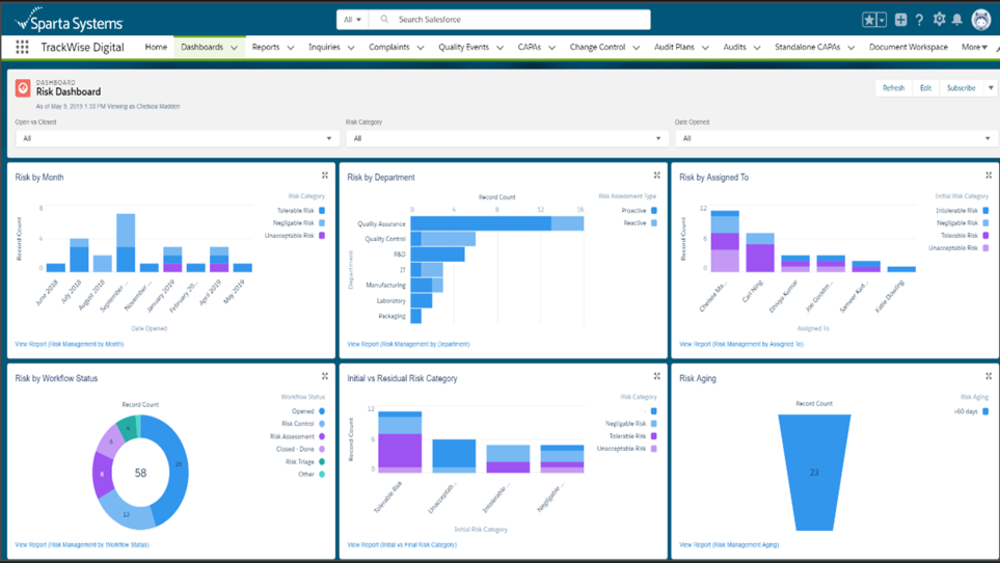Click the Favorites star icon
The image size is (1000, 563).
tap(870, 20)
